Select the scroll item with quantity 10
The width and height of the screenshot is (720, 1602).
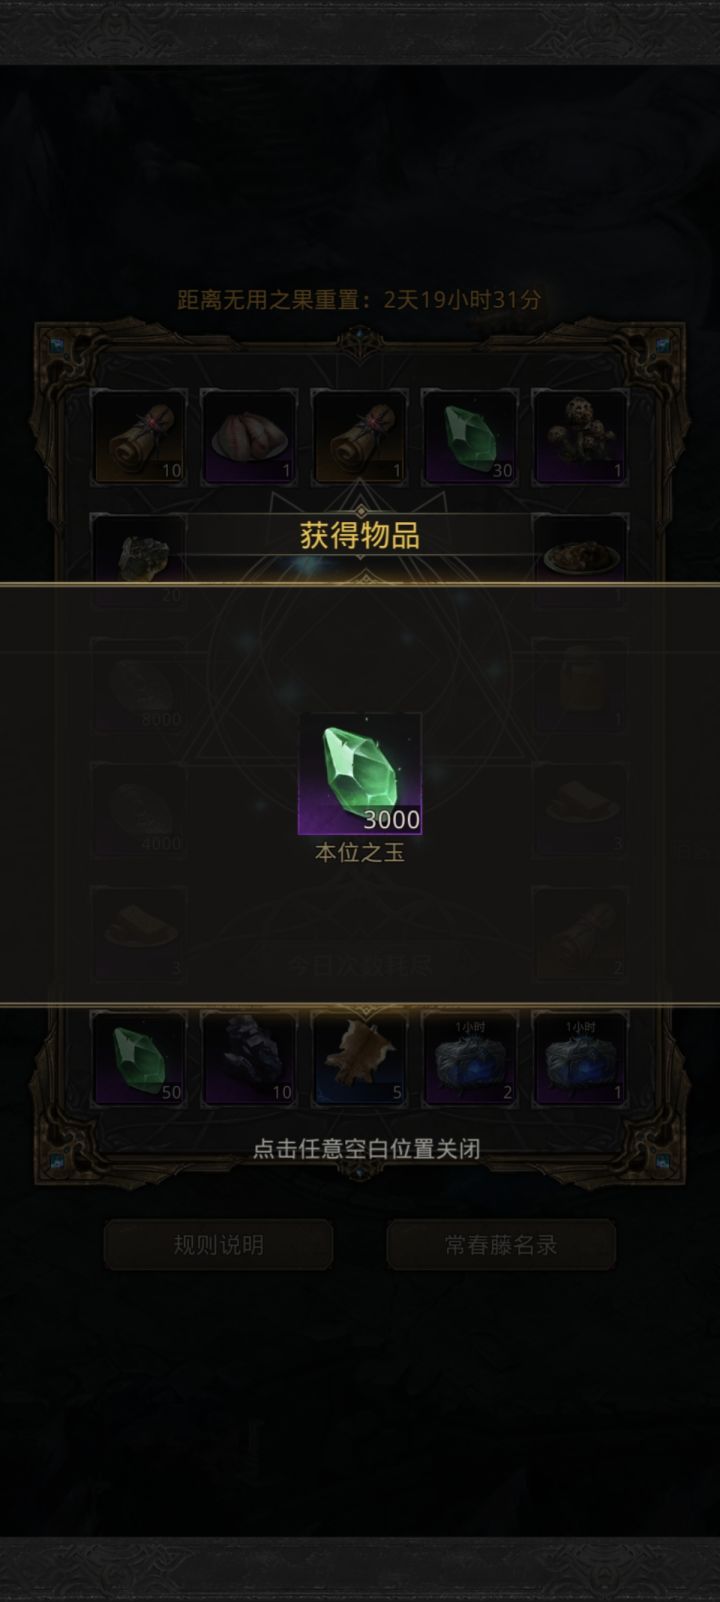click(139, 438)
